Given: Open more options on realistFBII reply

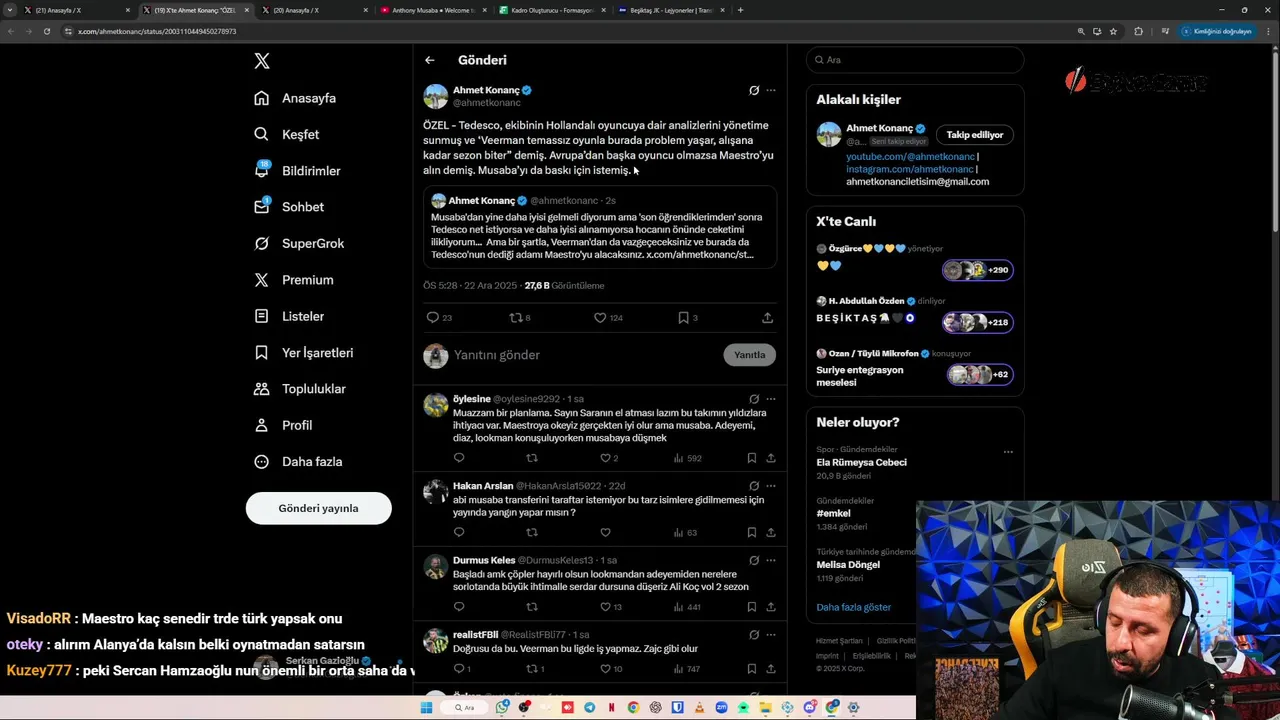Looking at the screenshot, I should click(770, 635).
